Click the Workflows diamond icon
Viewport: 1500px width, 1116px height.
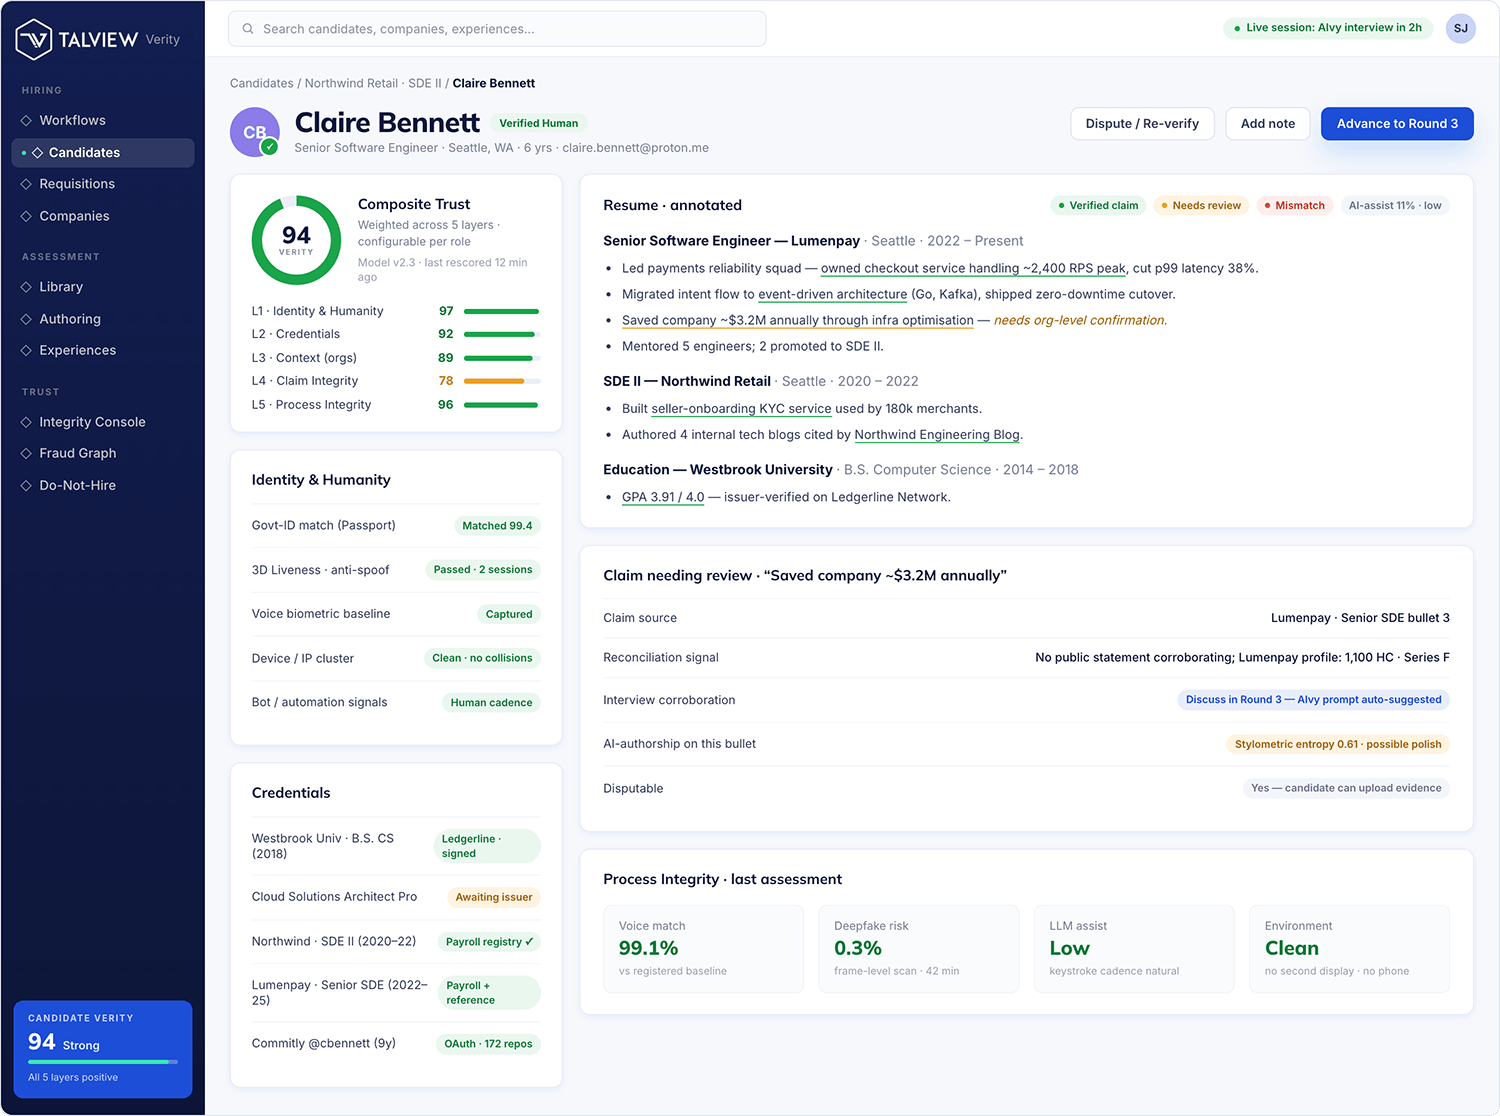[x=26, y=120]
